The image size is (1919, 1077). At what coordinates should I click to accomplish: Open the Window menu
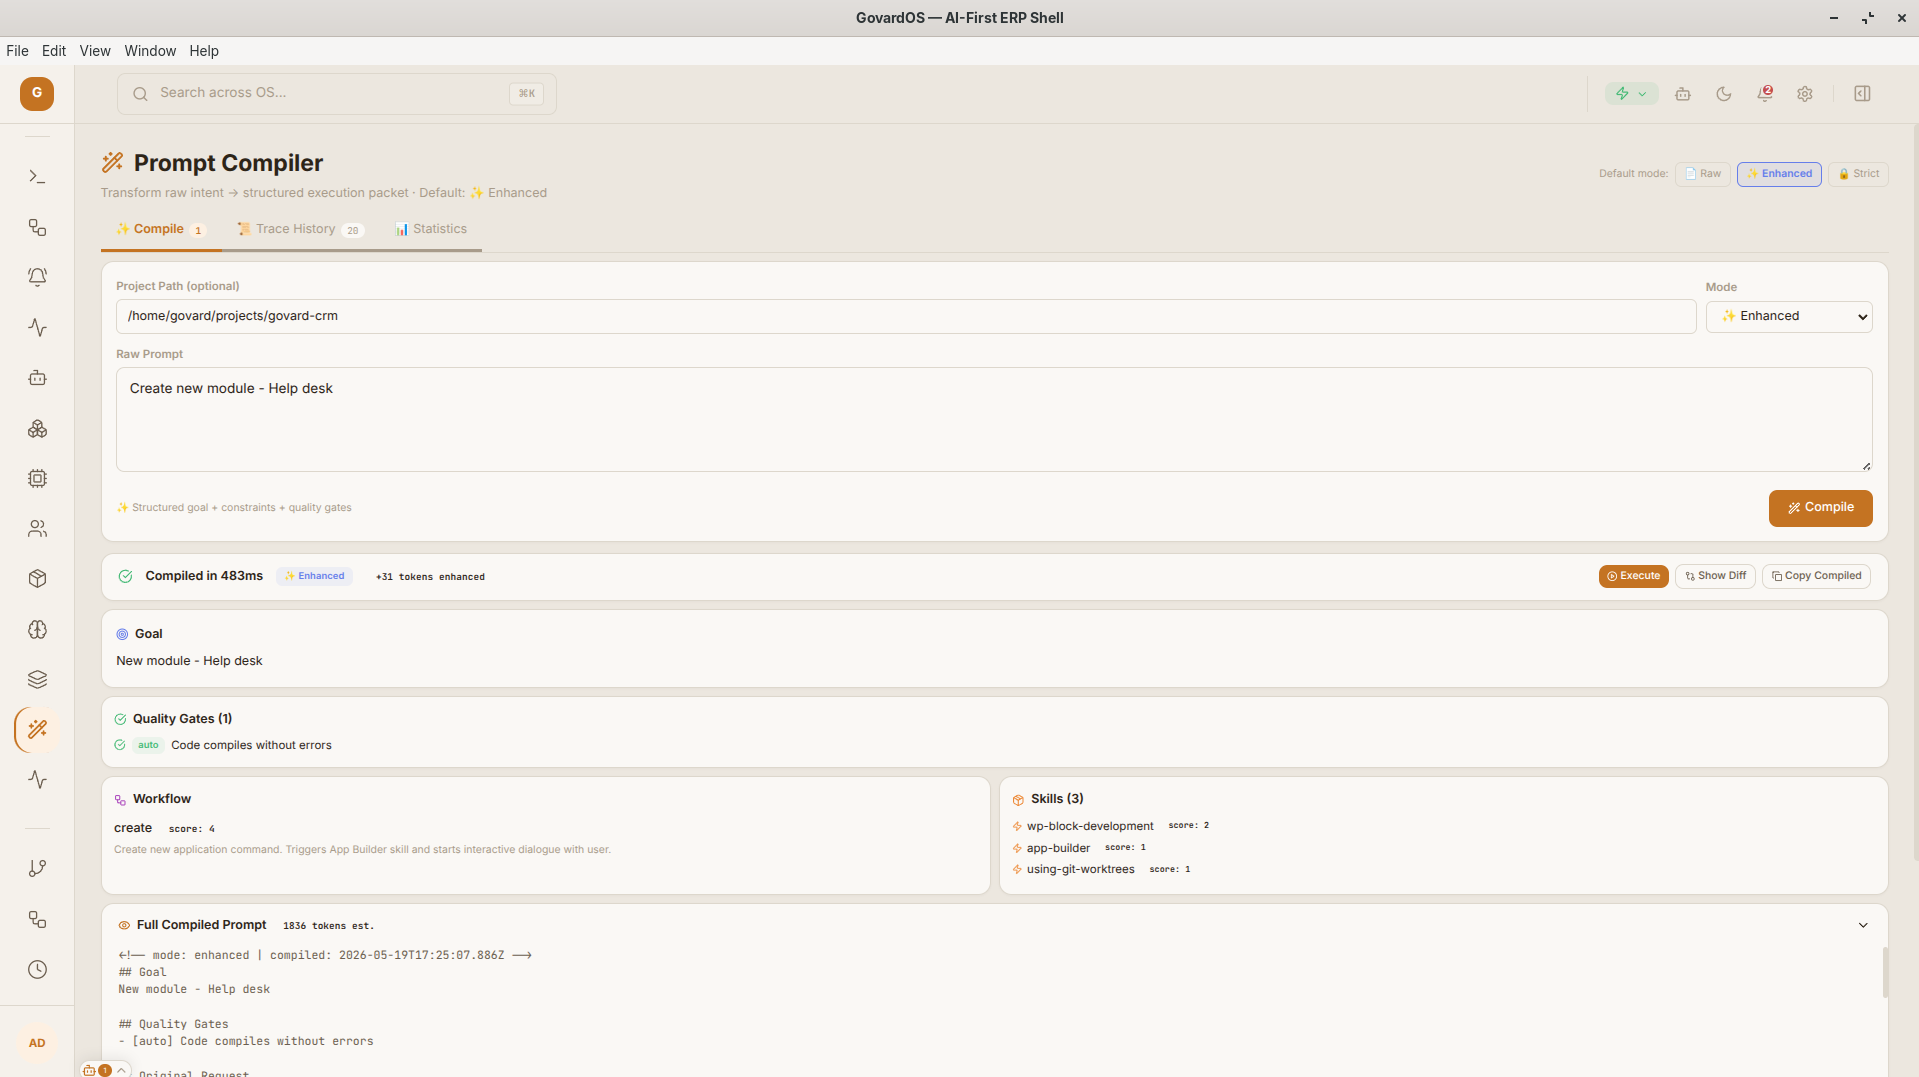(150, 51)
